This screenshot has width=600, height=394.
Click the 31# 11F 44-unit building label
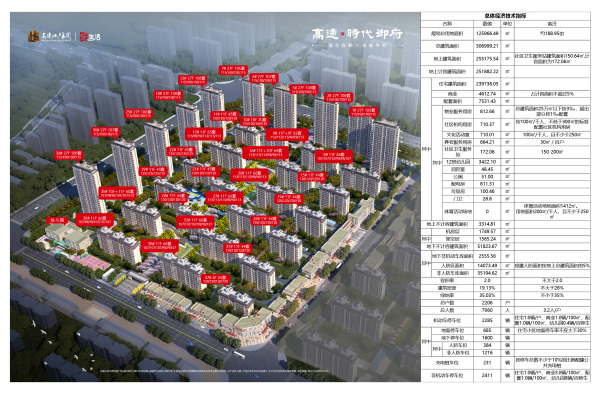click(x=237, y=249)
